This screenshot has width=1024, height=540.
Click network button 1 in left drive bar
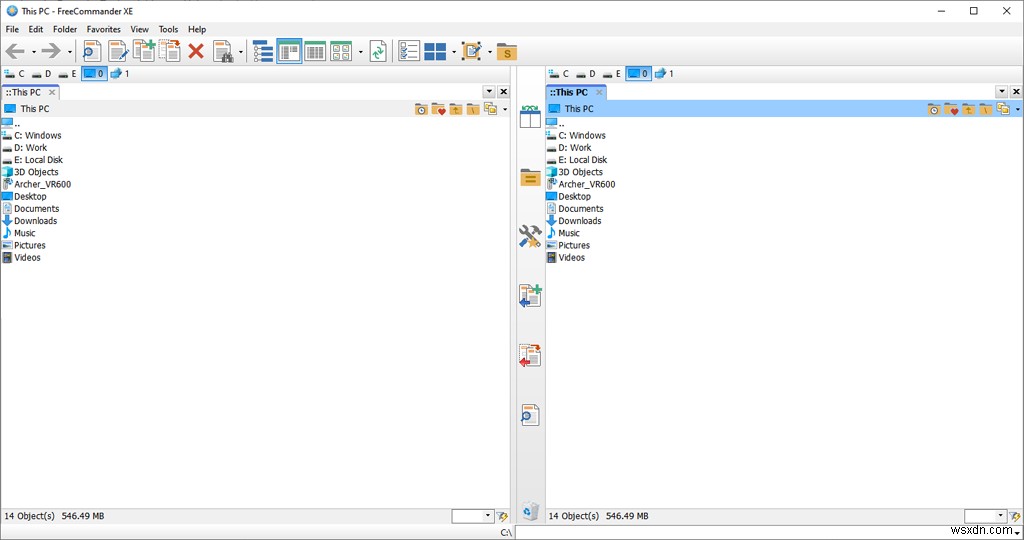[120, 74]
